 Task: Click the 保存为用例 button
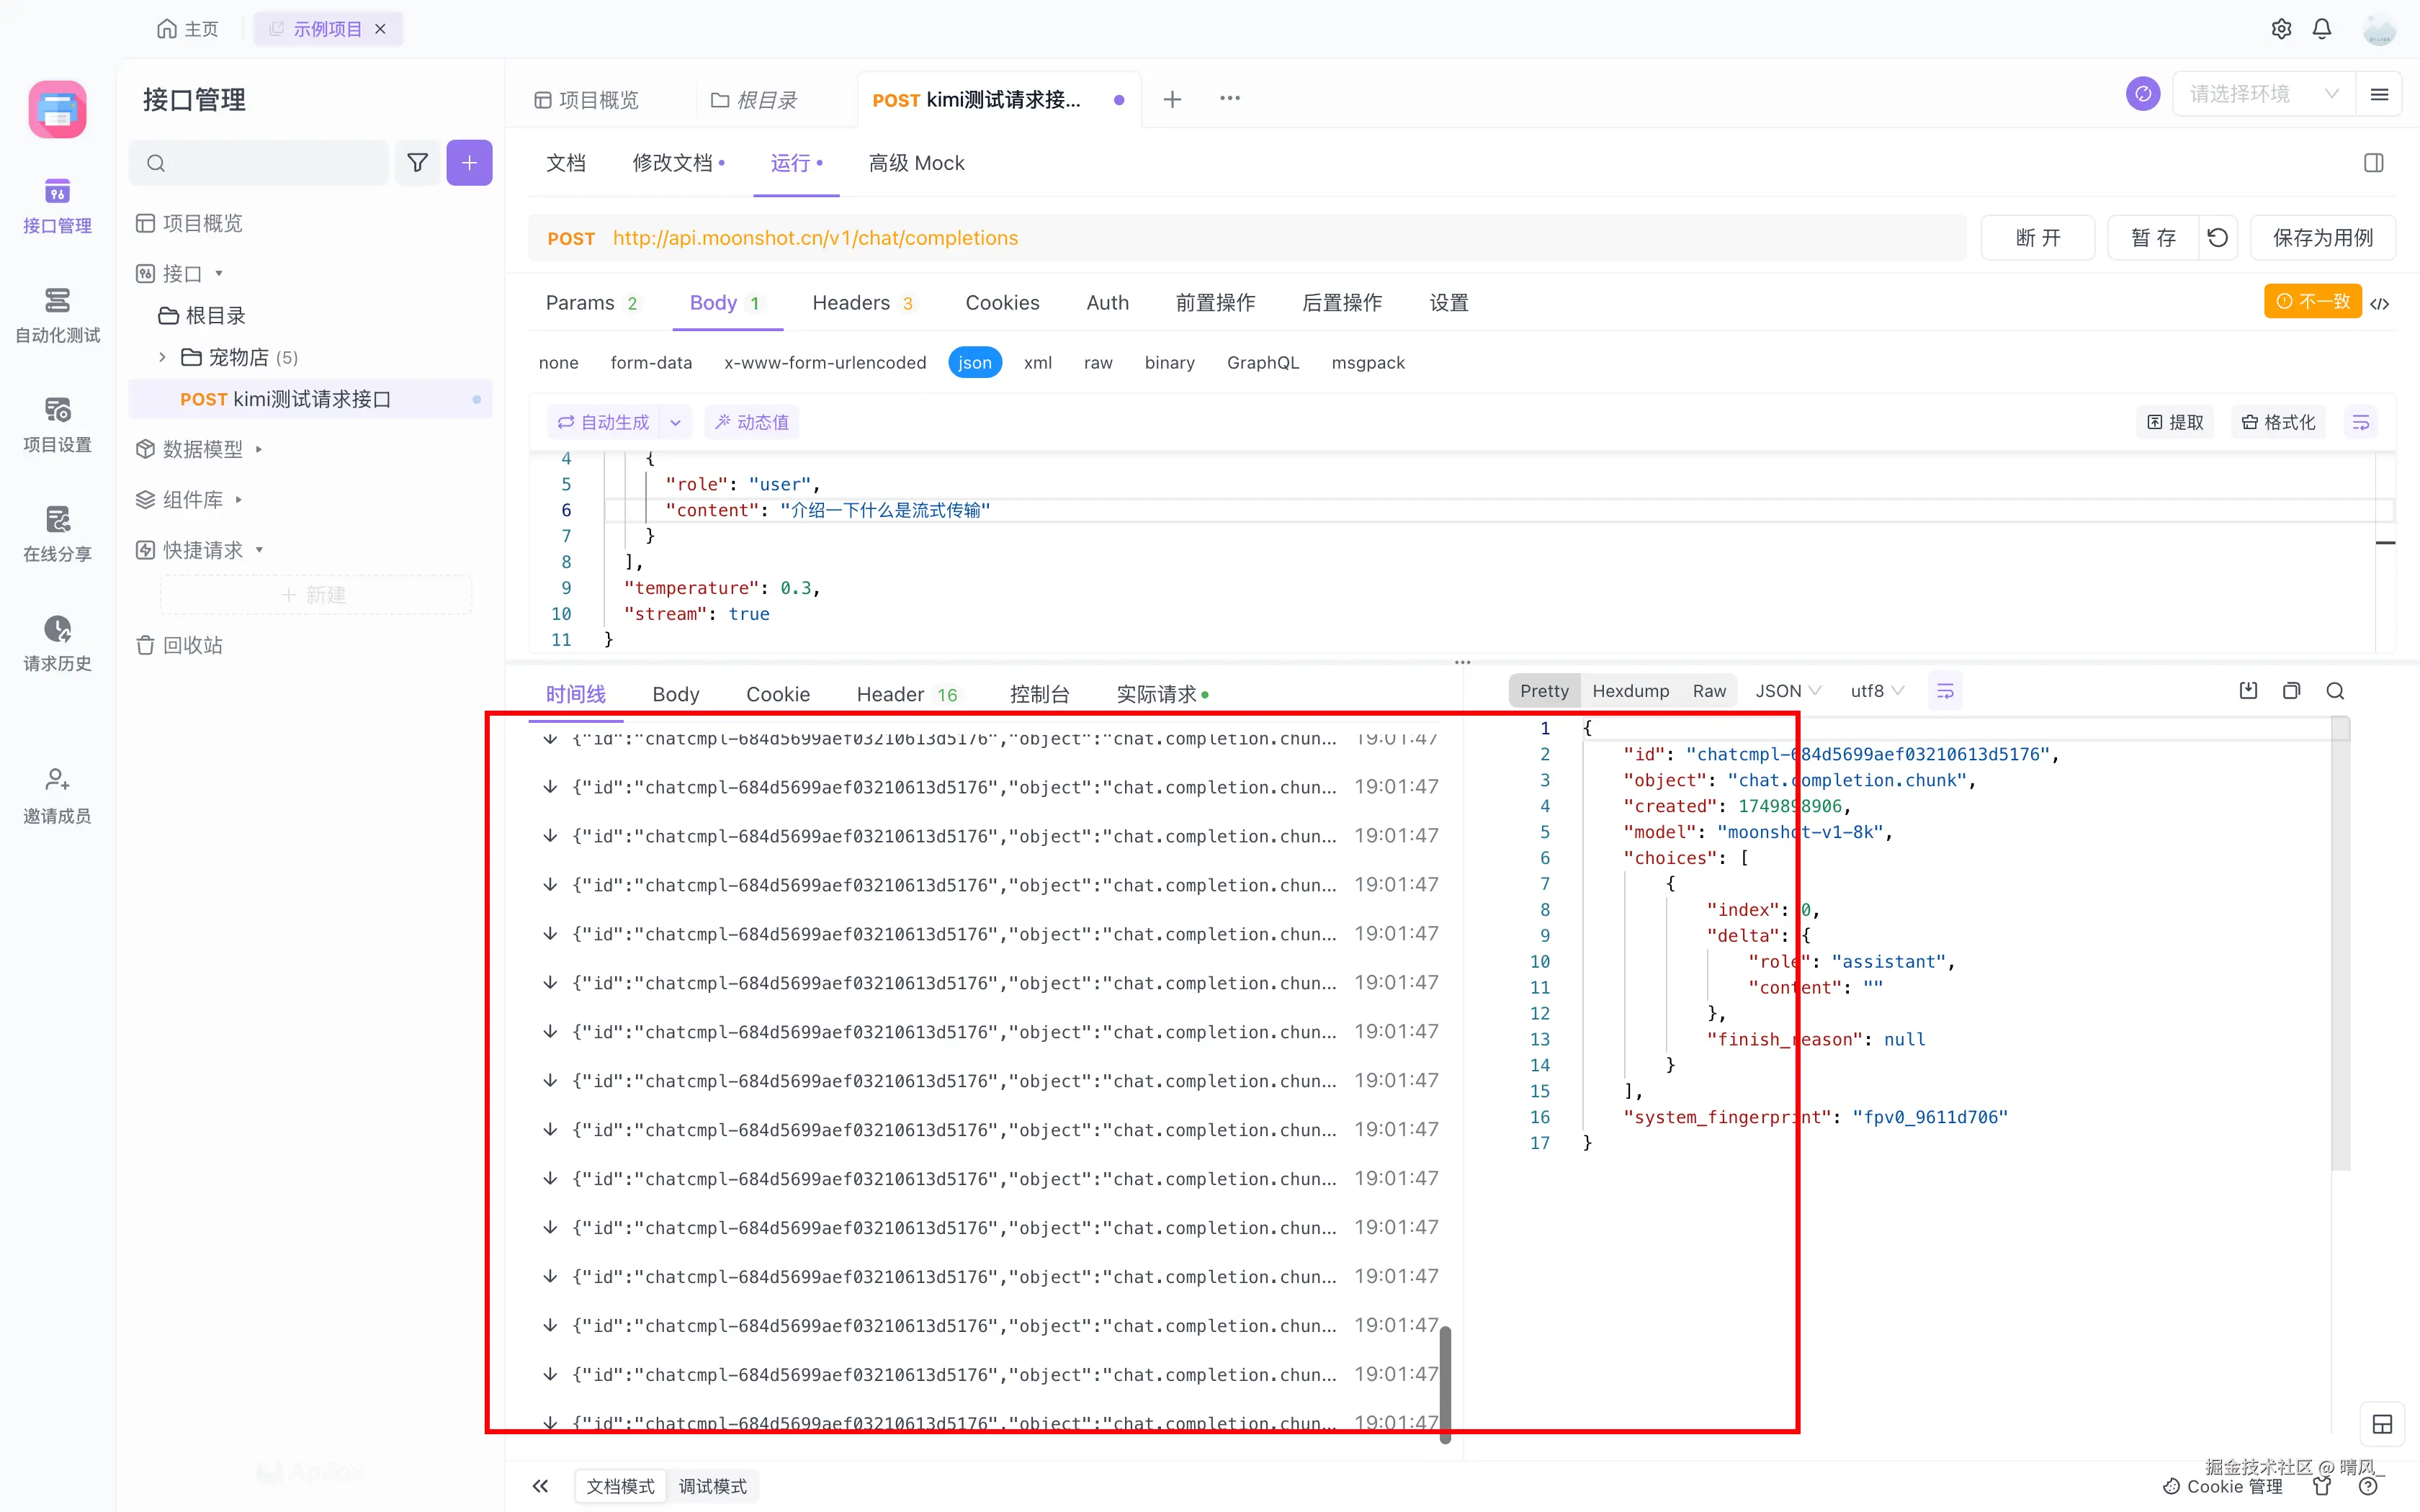pos(2322,238)
